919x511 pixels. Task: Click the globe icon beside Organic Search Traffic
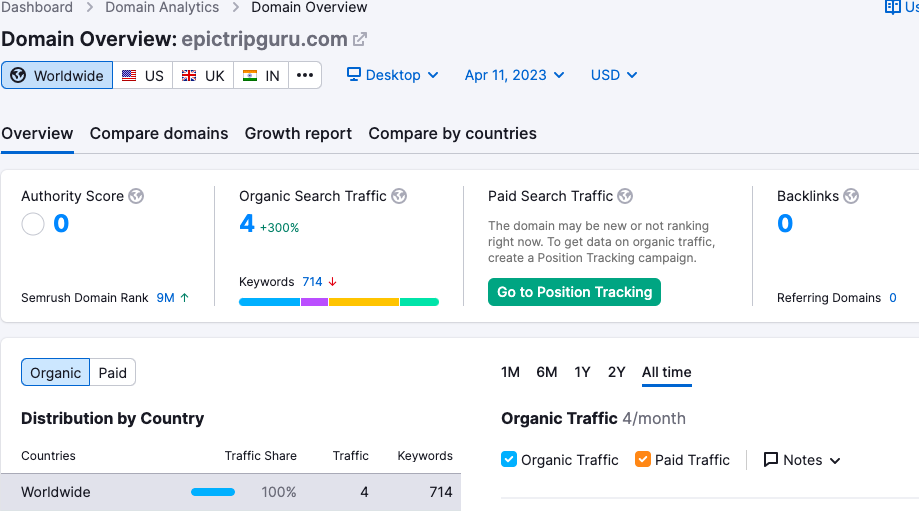(x=399, y=196)
